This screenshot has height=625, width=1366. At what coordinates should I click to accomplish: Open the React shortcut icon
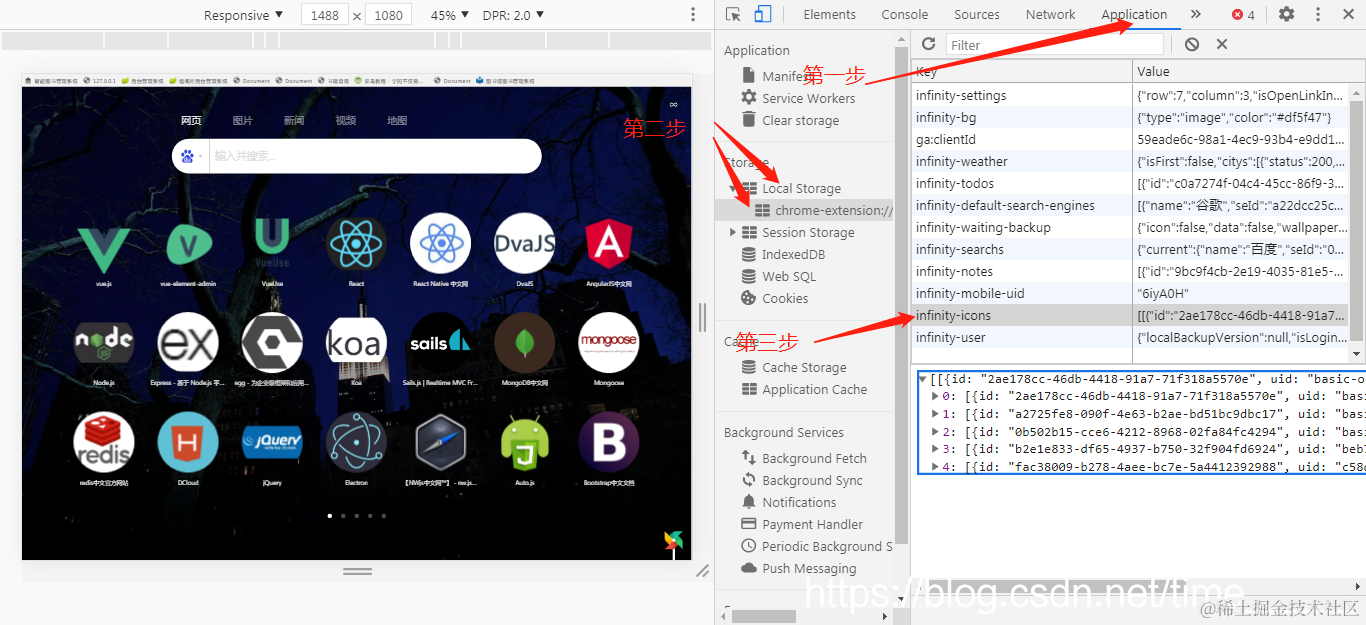[356, 243]
